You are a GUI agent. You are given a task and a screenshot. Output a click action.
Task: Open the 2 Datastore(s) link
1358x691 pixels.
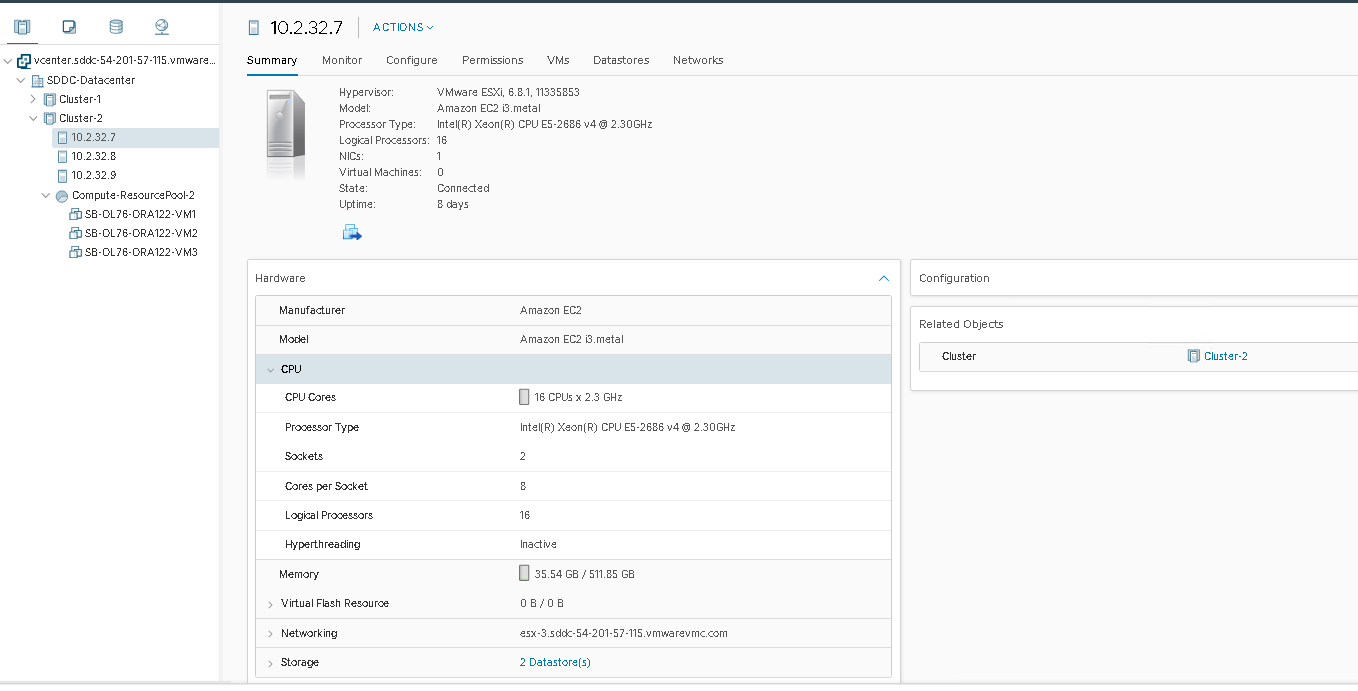[x=555, y=662]
